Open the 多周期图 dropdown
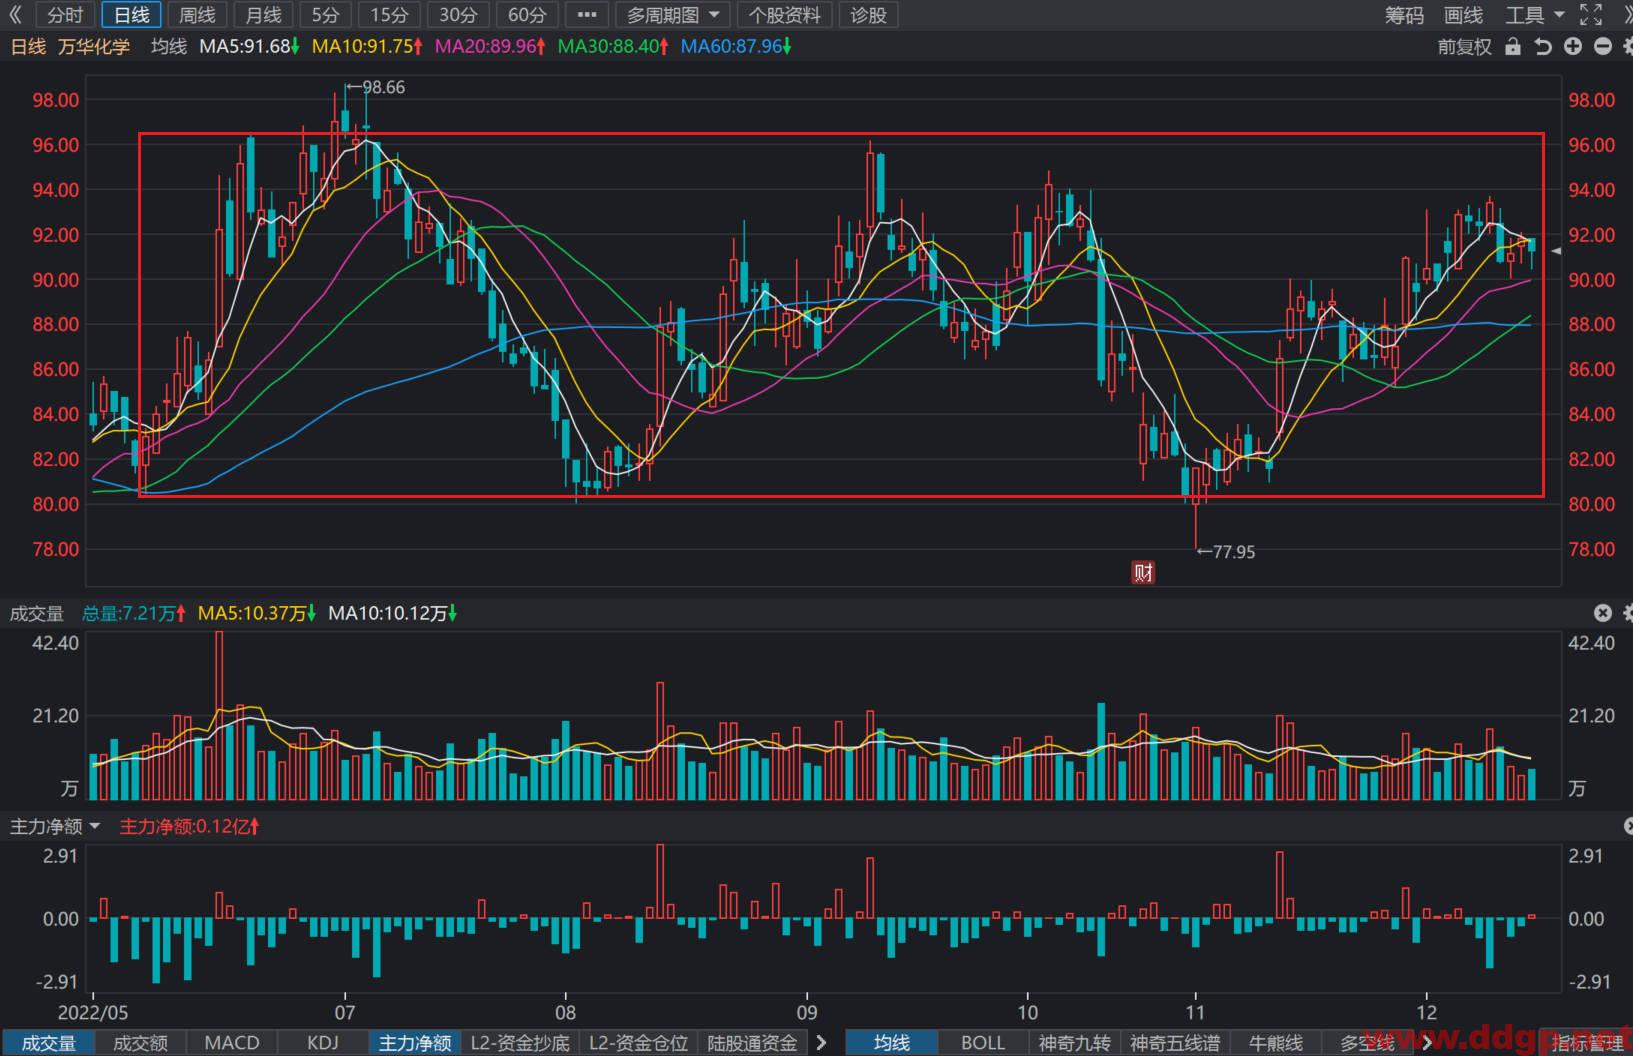Image resolution: width=1633 pixels, height=1056 pixels. point(673,15)
